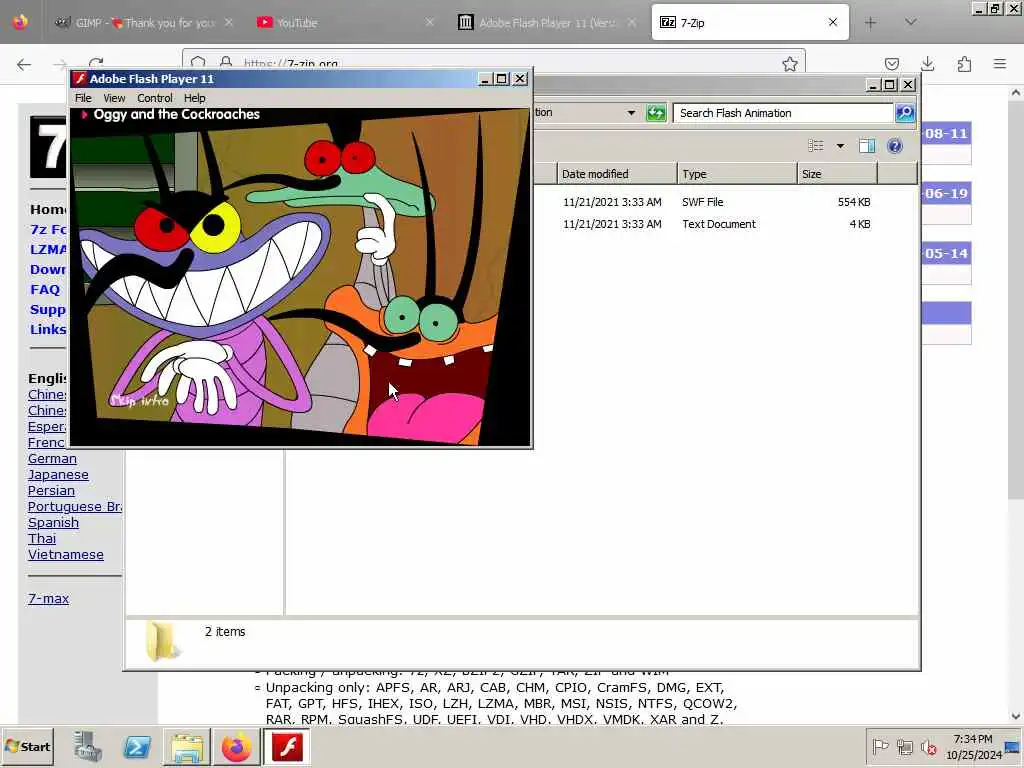Open the Spanish language link
The image size is (1024, 768).
point(53,523)
